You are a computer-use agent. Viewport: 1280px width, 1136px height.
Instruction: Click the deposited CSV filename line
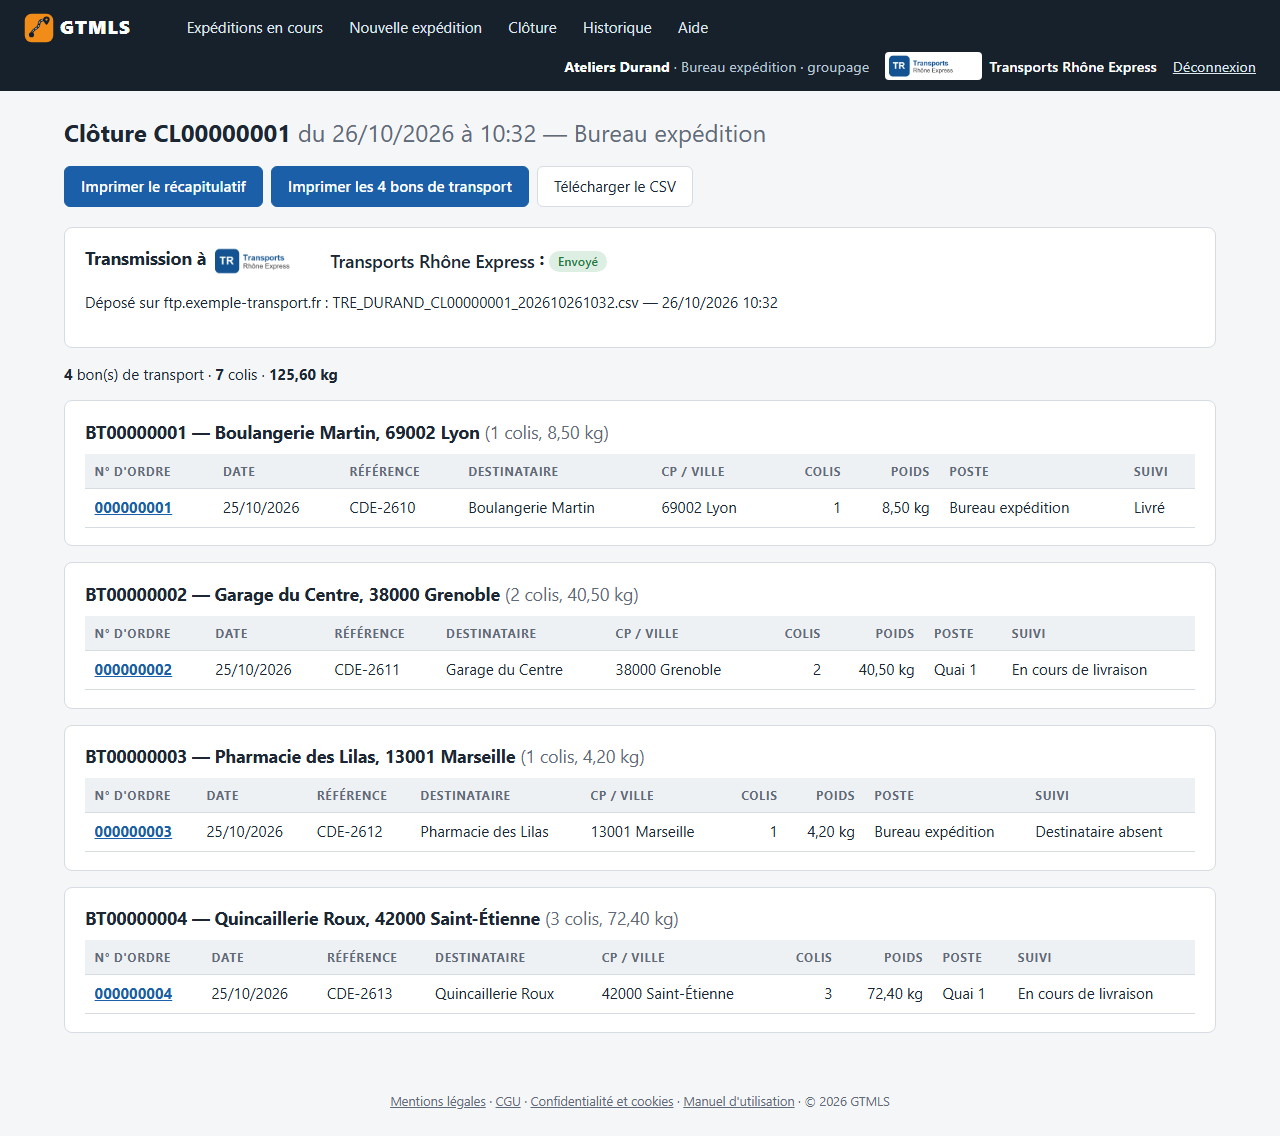431,303
